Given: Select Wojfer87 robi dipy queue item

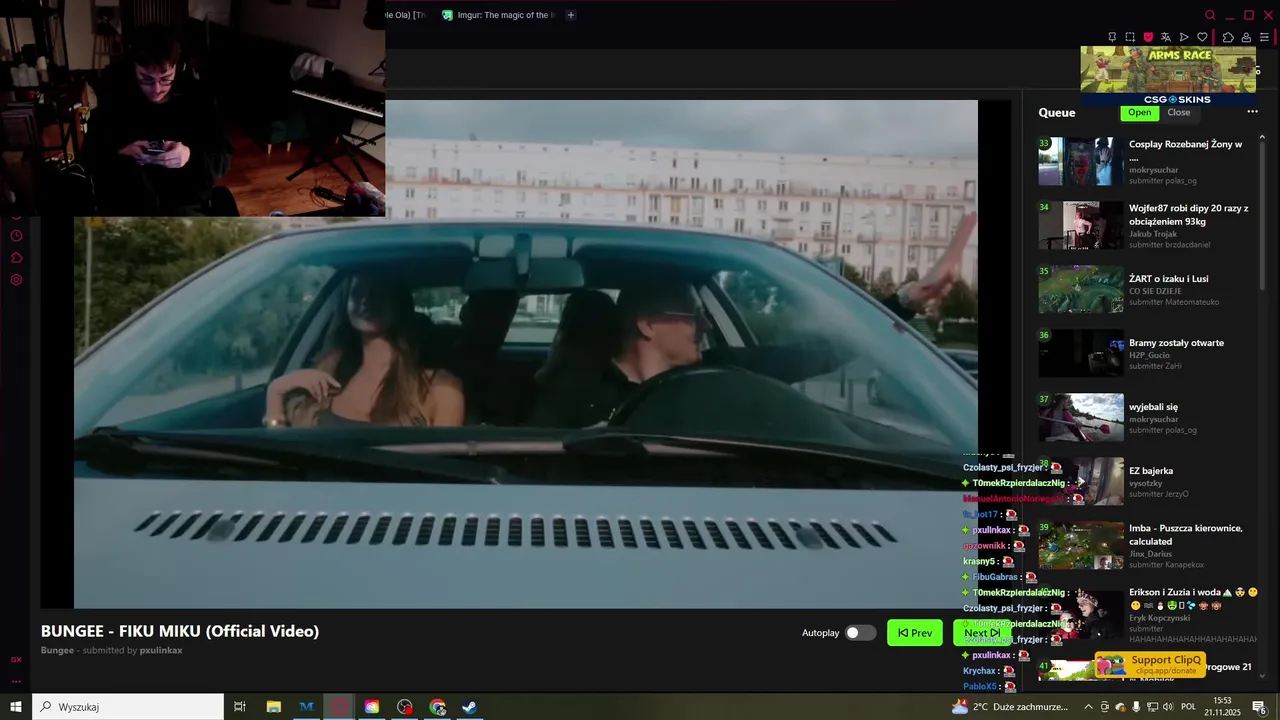Looking at the screenshot, I should tap(1146, 226).
